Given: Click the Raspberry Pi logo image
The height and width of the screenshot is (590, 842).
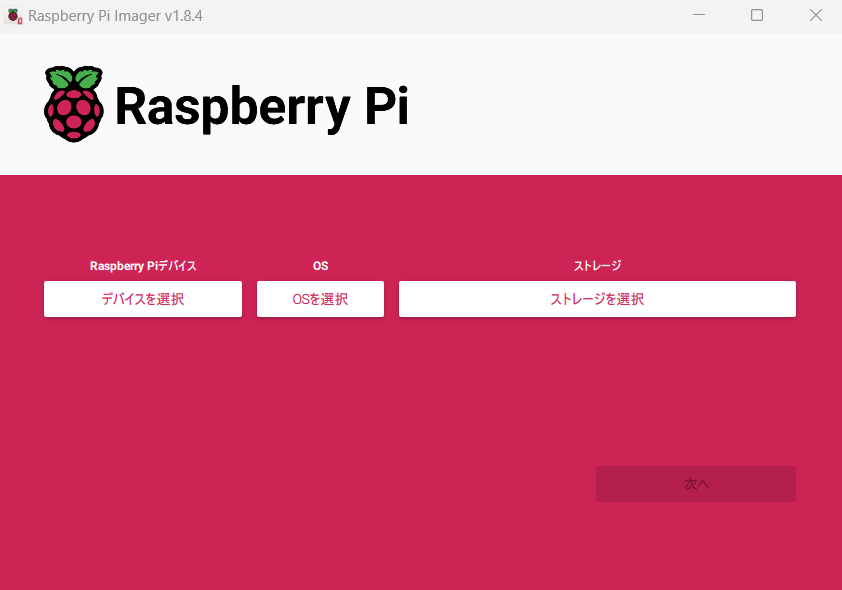Looking at the screenshot, I should click(226, 105).
